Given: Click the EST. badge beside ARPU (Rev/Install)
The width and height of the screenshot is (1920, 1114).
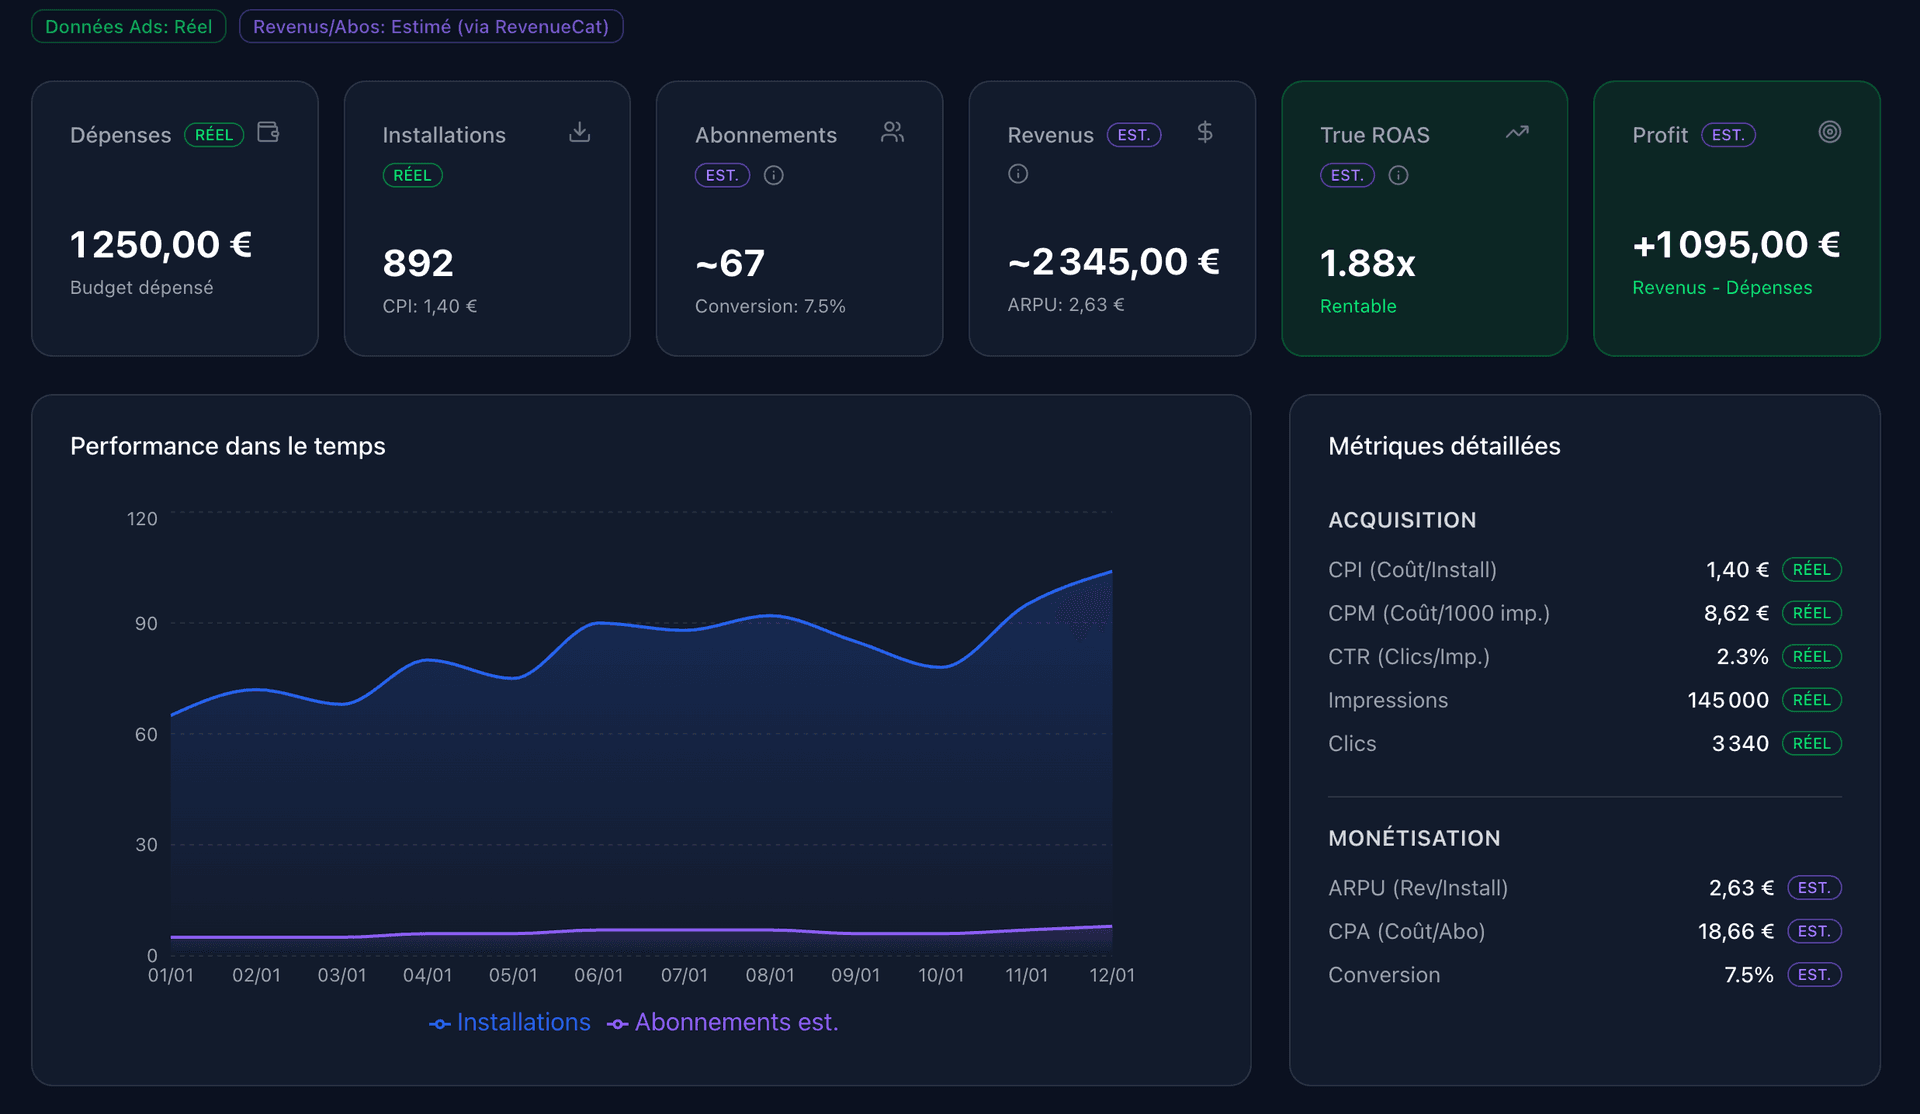Looking at the screenshot, I should point(1813,887).
